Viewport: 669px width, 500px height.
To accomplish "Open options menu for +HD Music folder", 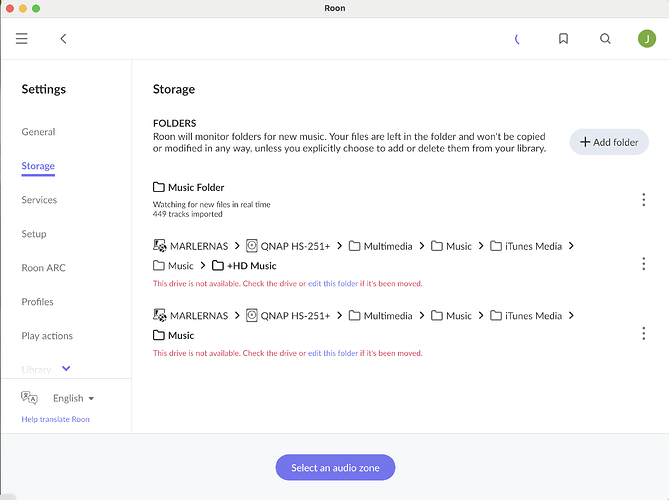I will (643, 264).
